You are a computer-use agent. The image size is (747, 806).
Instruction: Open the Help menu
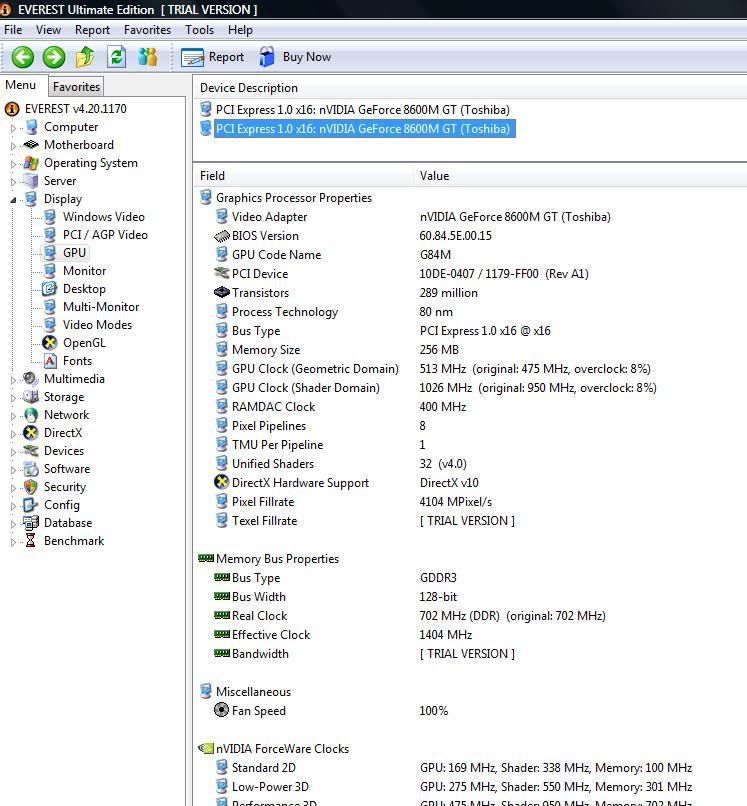click(240, 30)
